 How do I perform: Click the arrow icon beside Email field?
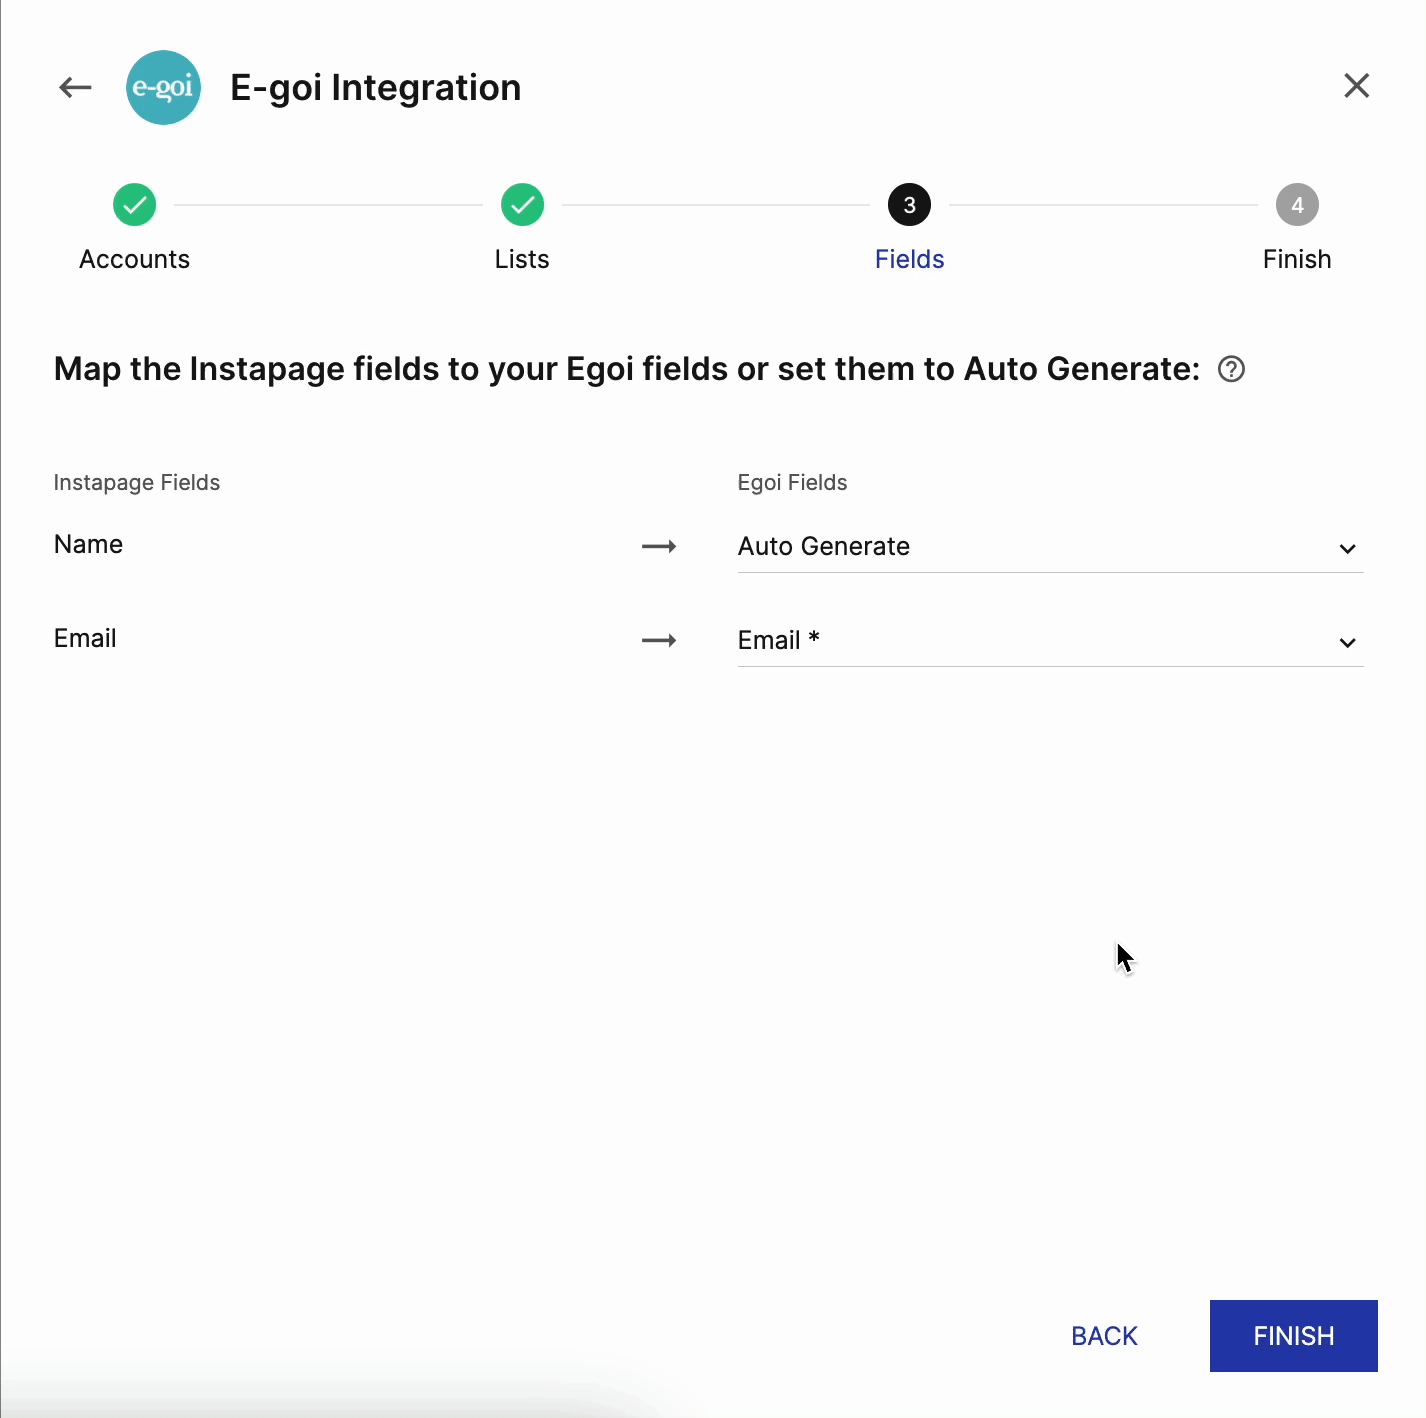(659, 640)
